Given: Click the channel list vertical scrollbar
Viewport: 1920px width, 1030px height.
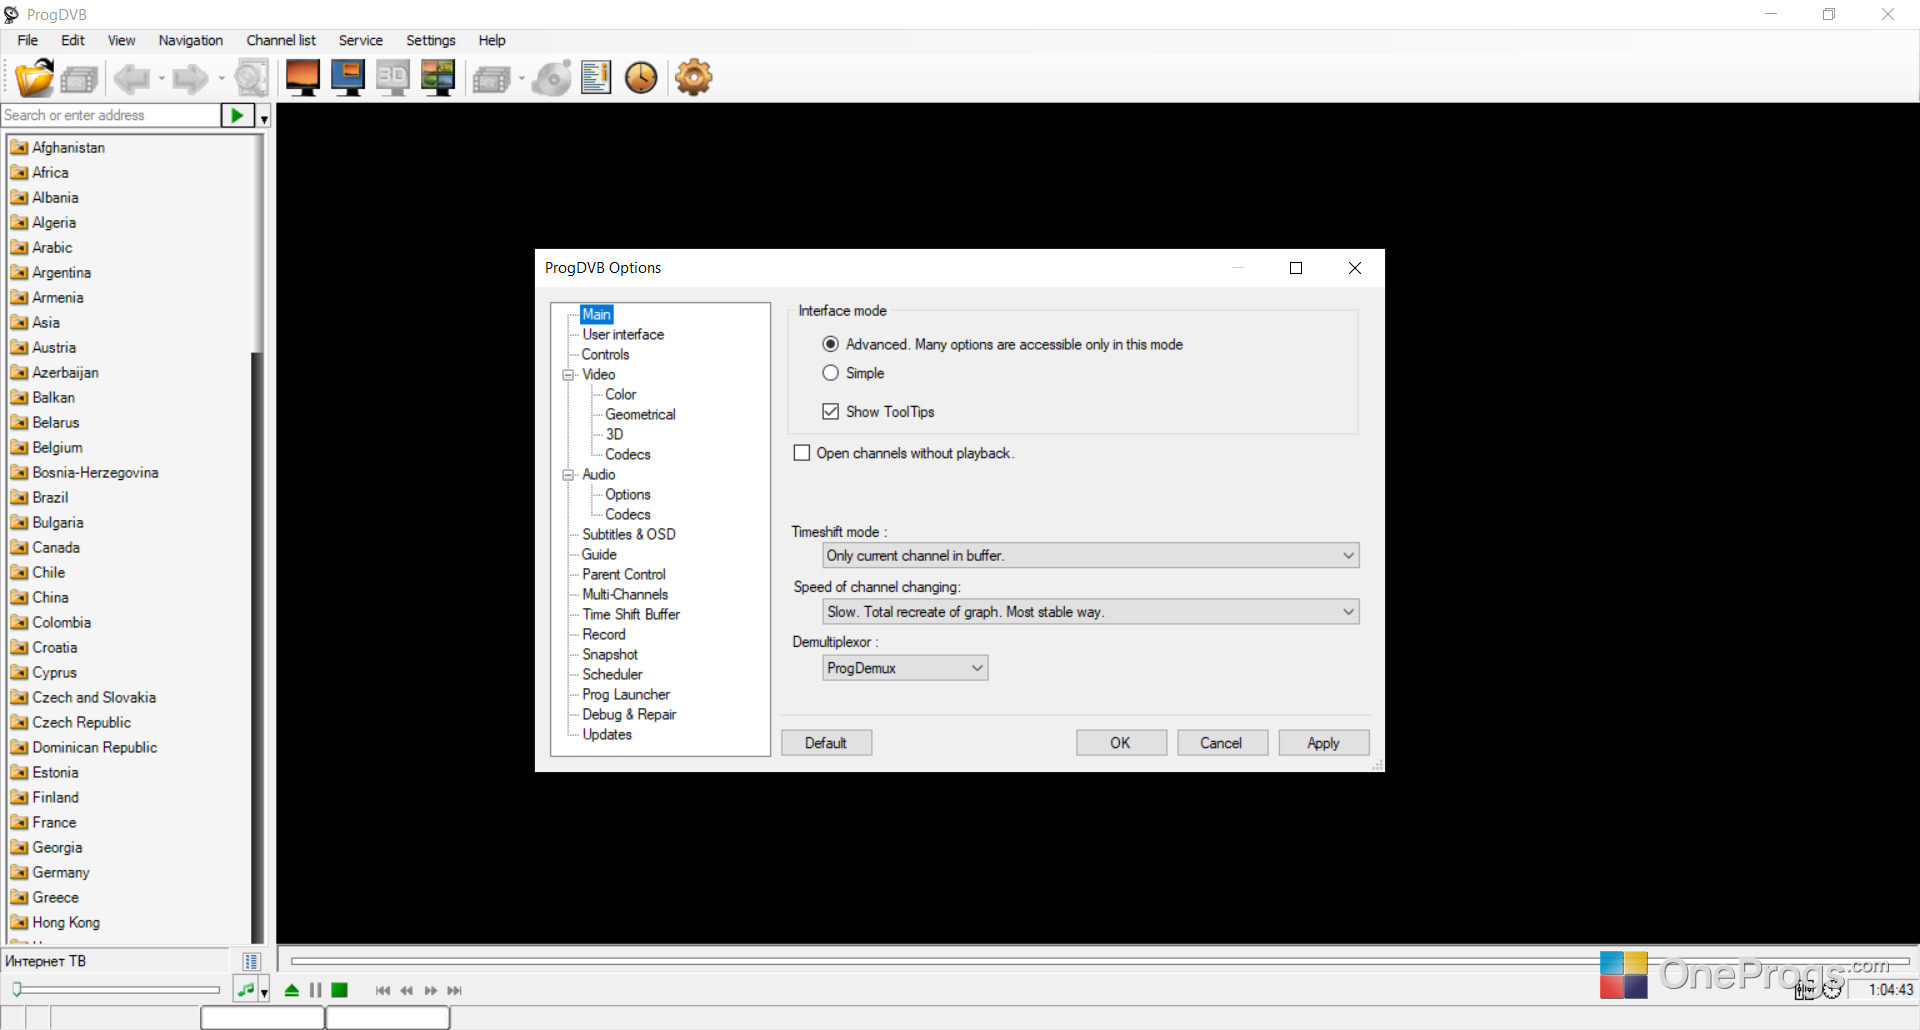Looking at the screenshot, I should pos(257,540).
